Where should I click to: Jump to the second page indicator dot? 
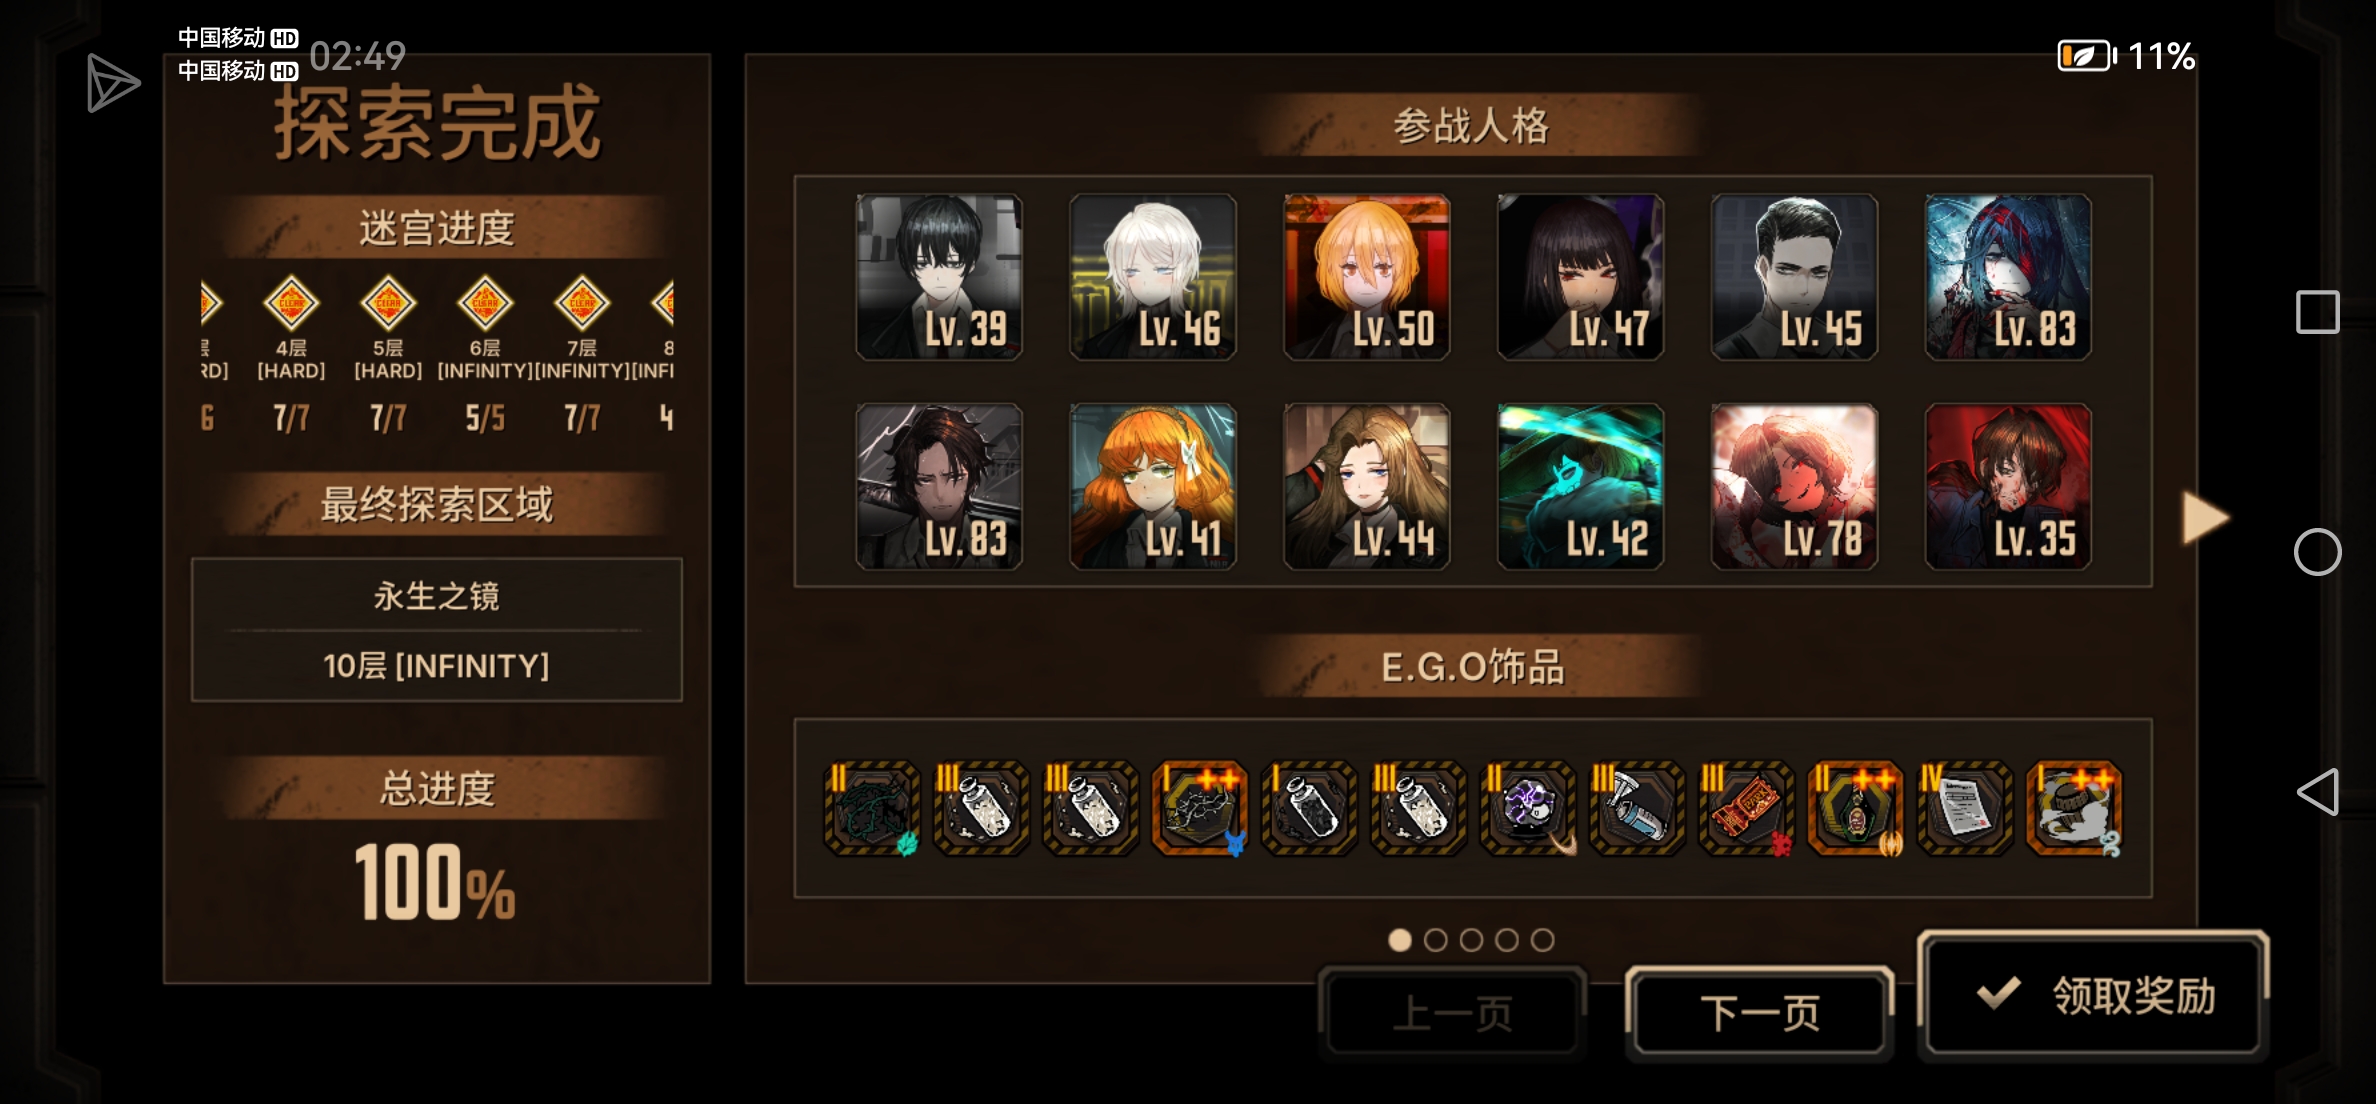(1435, 940)
